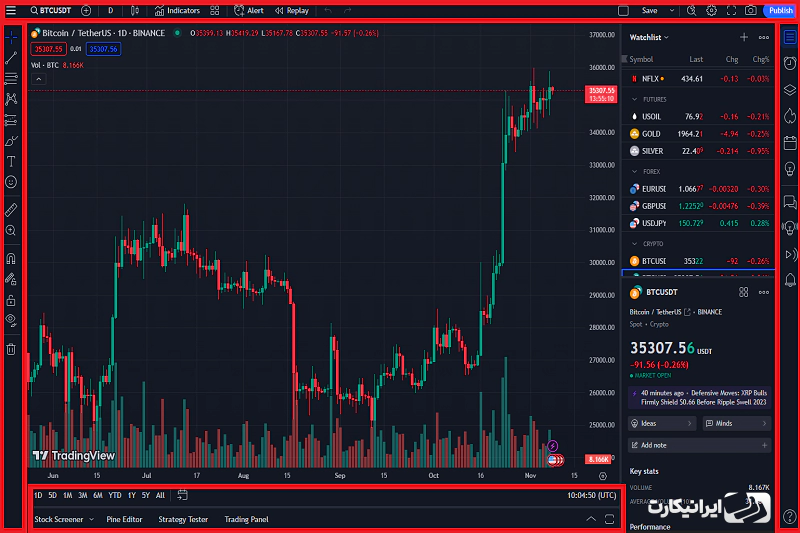
Task: Select the crosshair cursor tool
Action: [x=11, y=37]
